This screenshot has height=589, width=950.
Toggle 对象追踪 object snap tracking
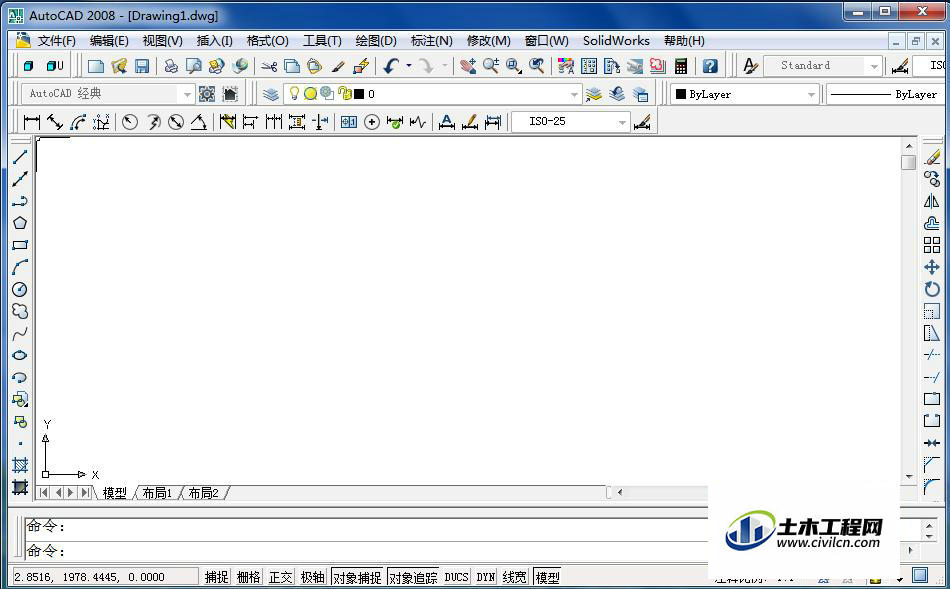(413, 577)
